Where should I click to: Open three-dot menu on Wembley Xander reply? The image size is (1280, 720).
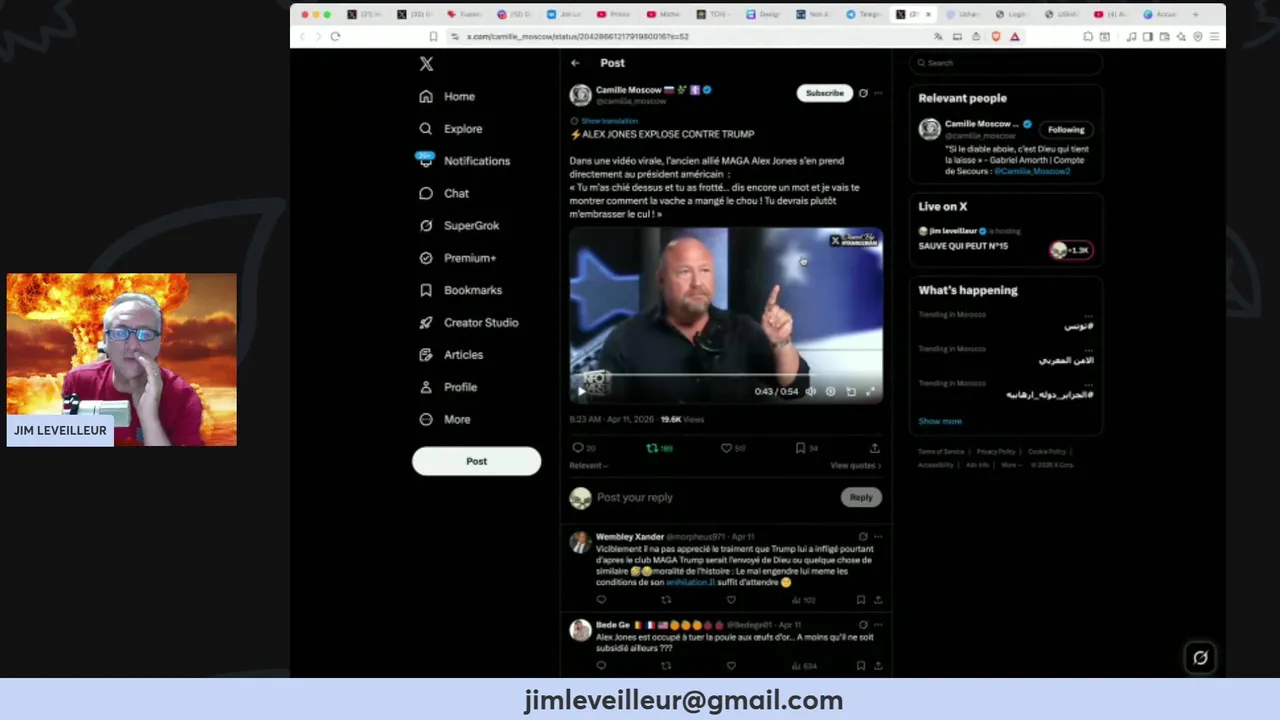pyautogui.click(x=878, y=537)
